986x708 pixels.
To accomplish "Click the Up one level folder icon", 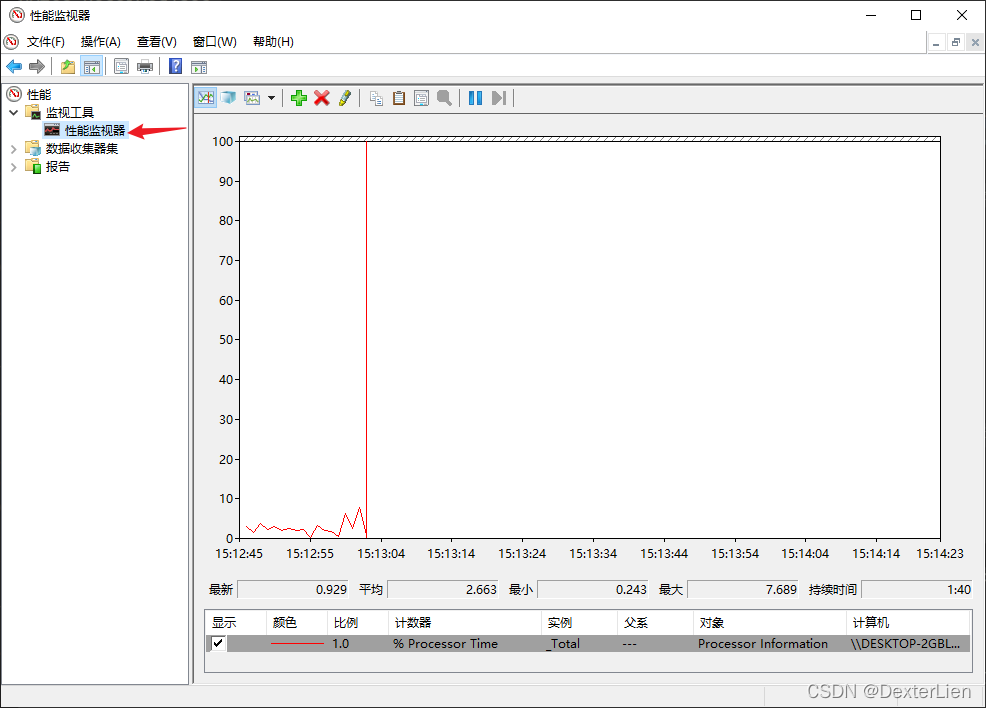I will click(x=67, y=66).
